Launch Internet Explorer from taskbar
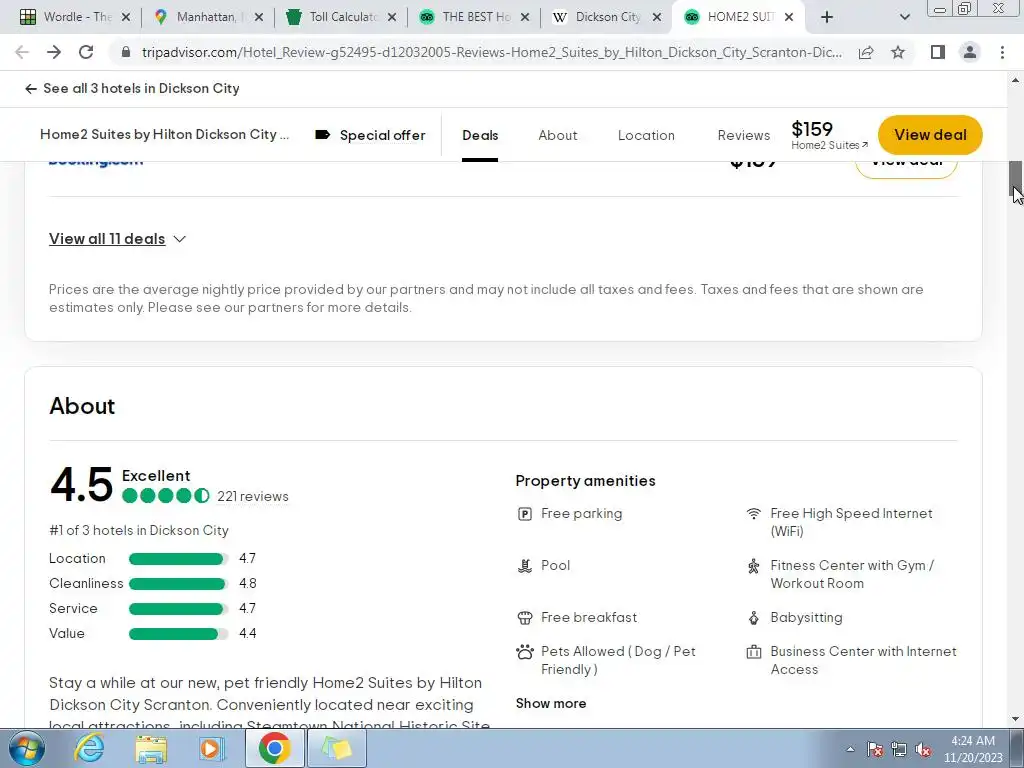The width and height of the screenshot is (1024, 768). click(x=89, y=748)
